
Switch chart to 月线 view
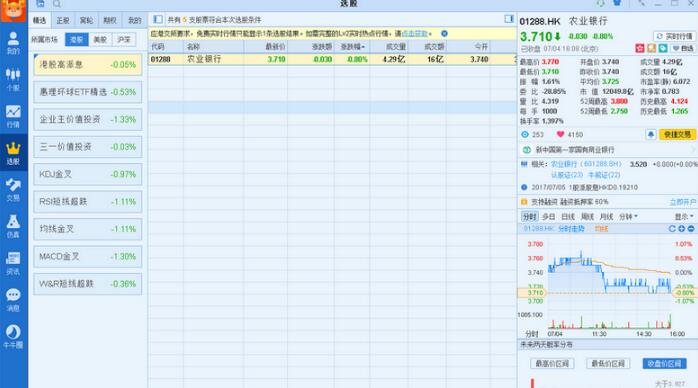point(606,217)
